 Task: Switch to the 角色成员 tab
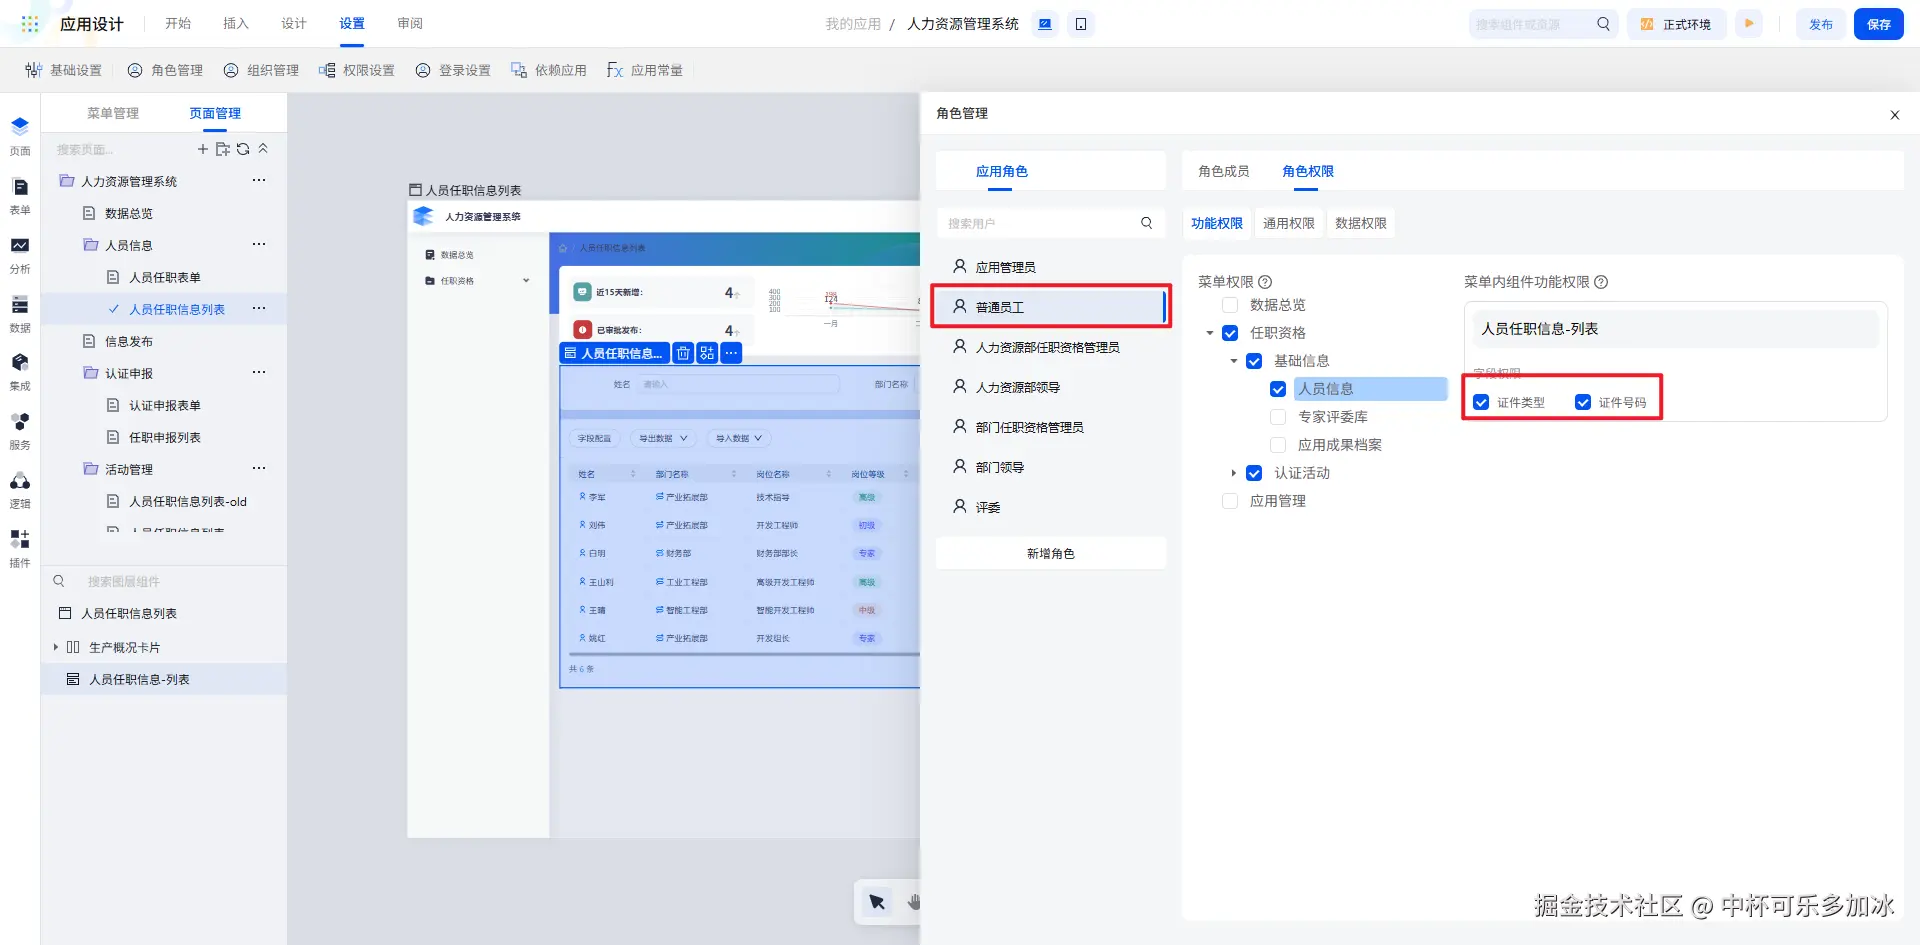pyautogui.click(x=1224, y=171)
